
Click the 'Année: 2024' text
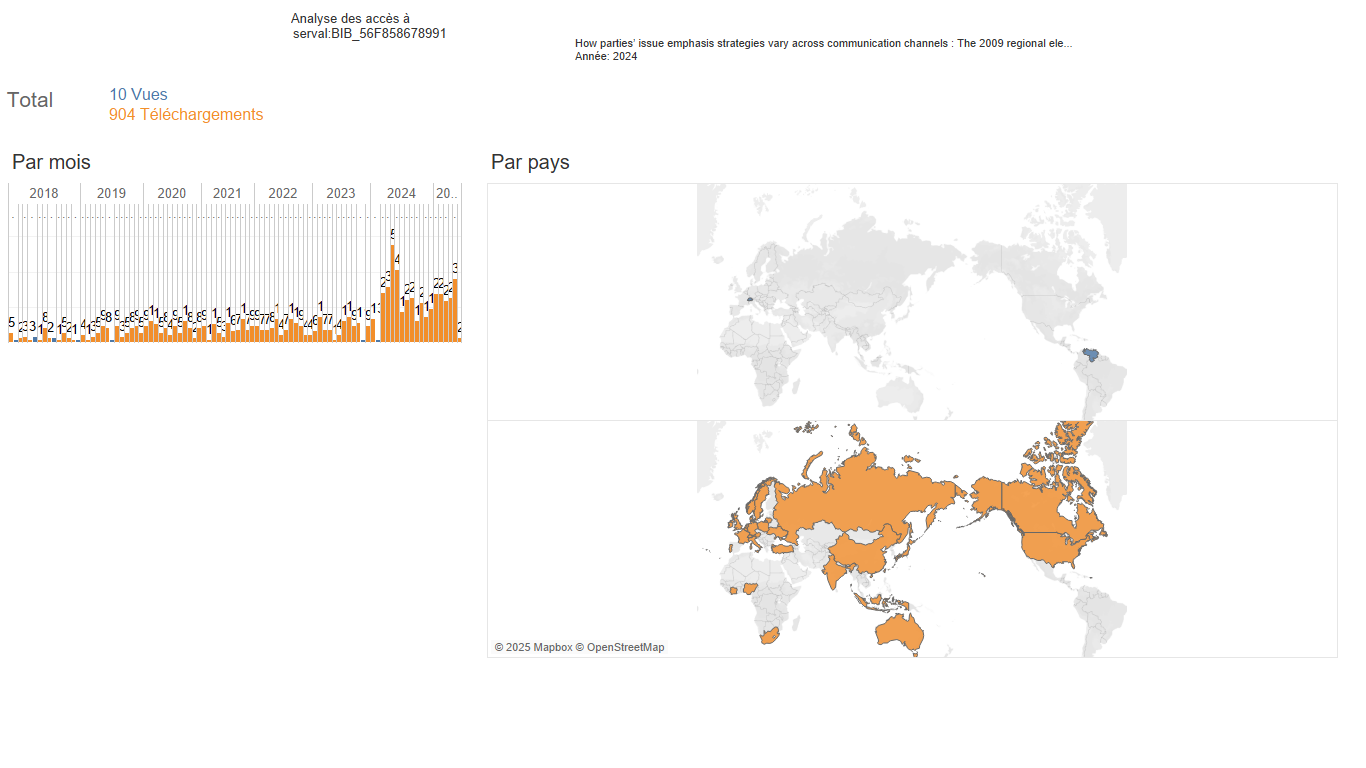[606, 57]
